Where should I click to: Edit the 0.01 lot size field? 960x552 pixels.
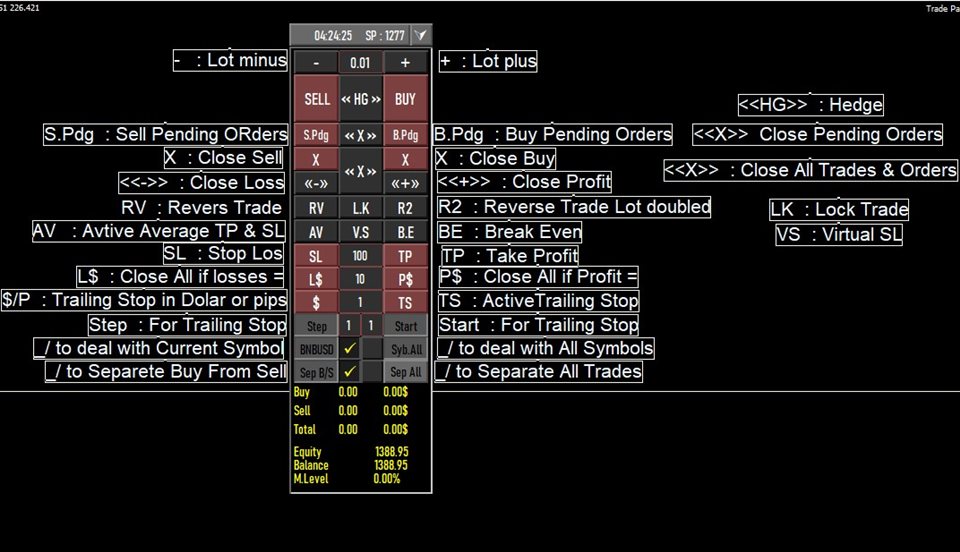click(360, 62)
